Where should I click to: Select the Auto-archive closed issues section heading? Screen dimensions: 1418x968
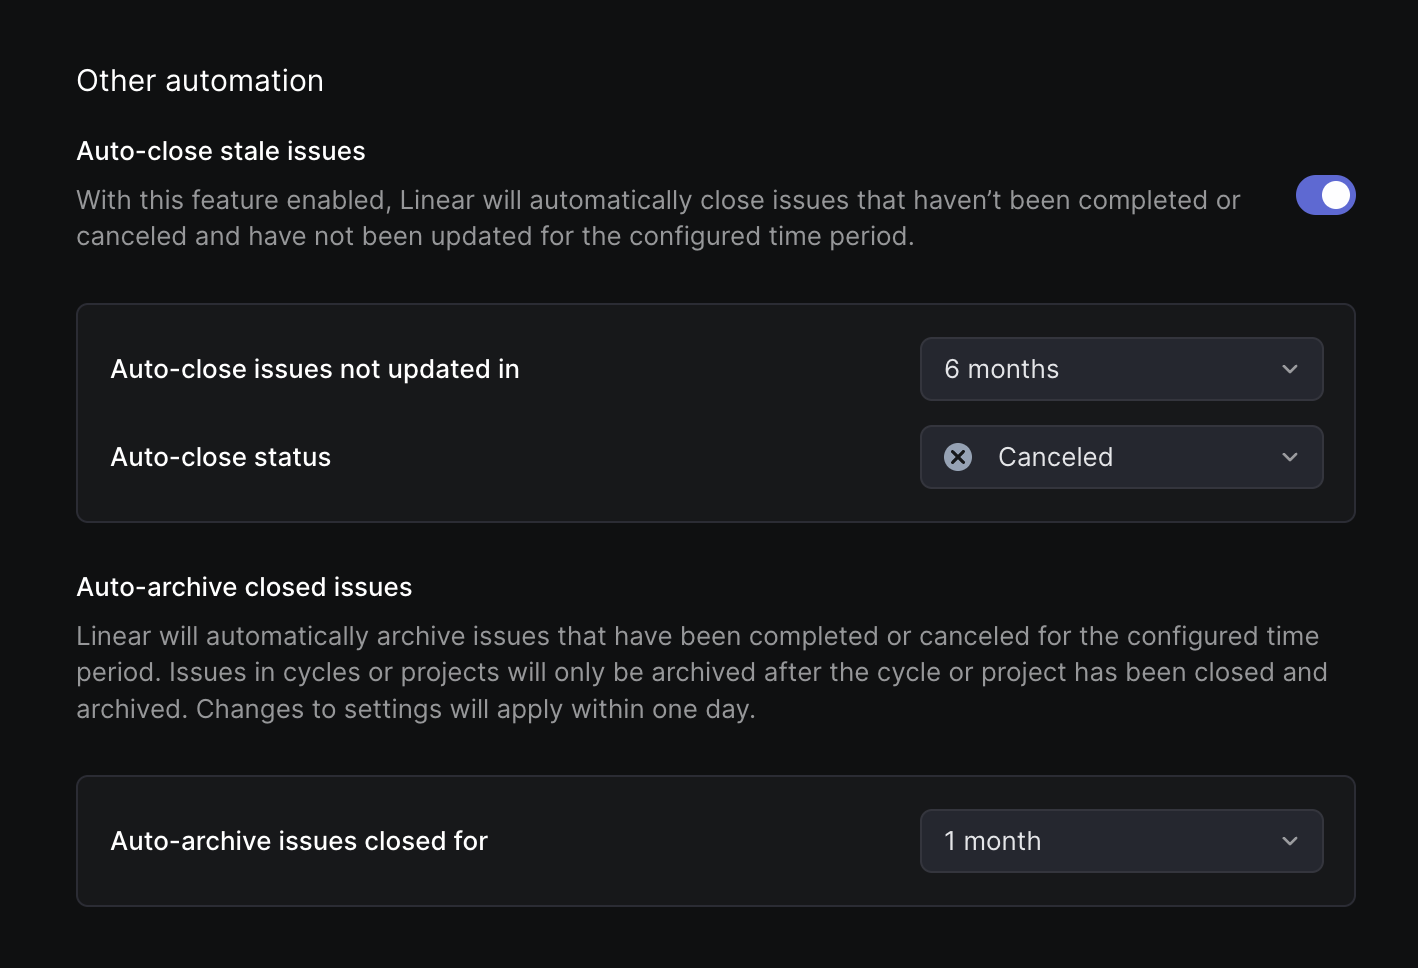tap(244, 587)
